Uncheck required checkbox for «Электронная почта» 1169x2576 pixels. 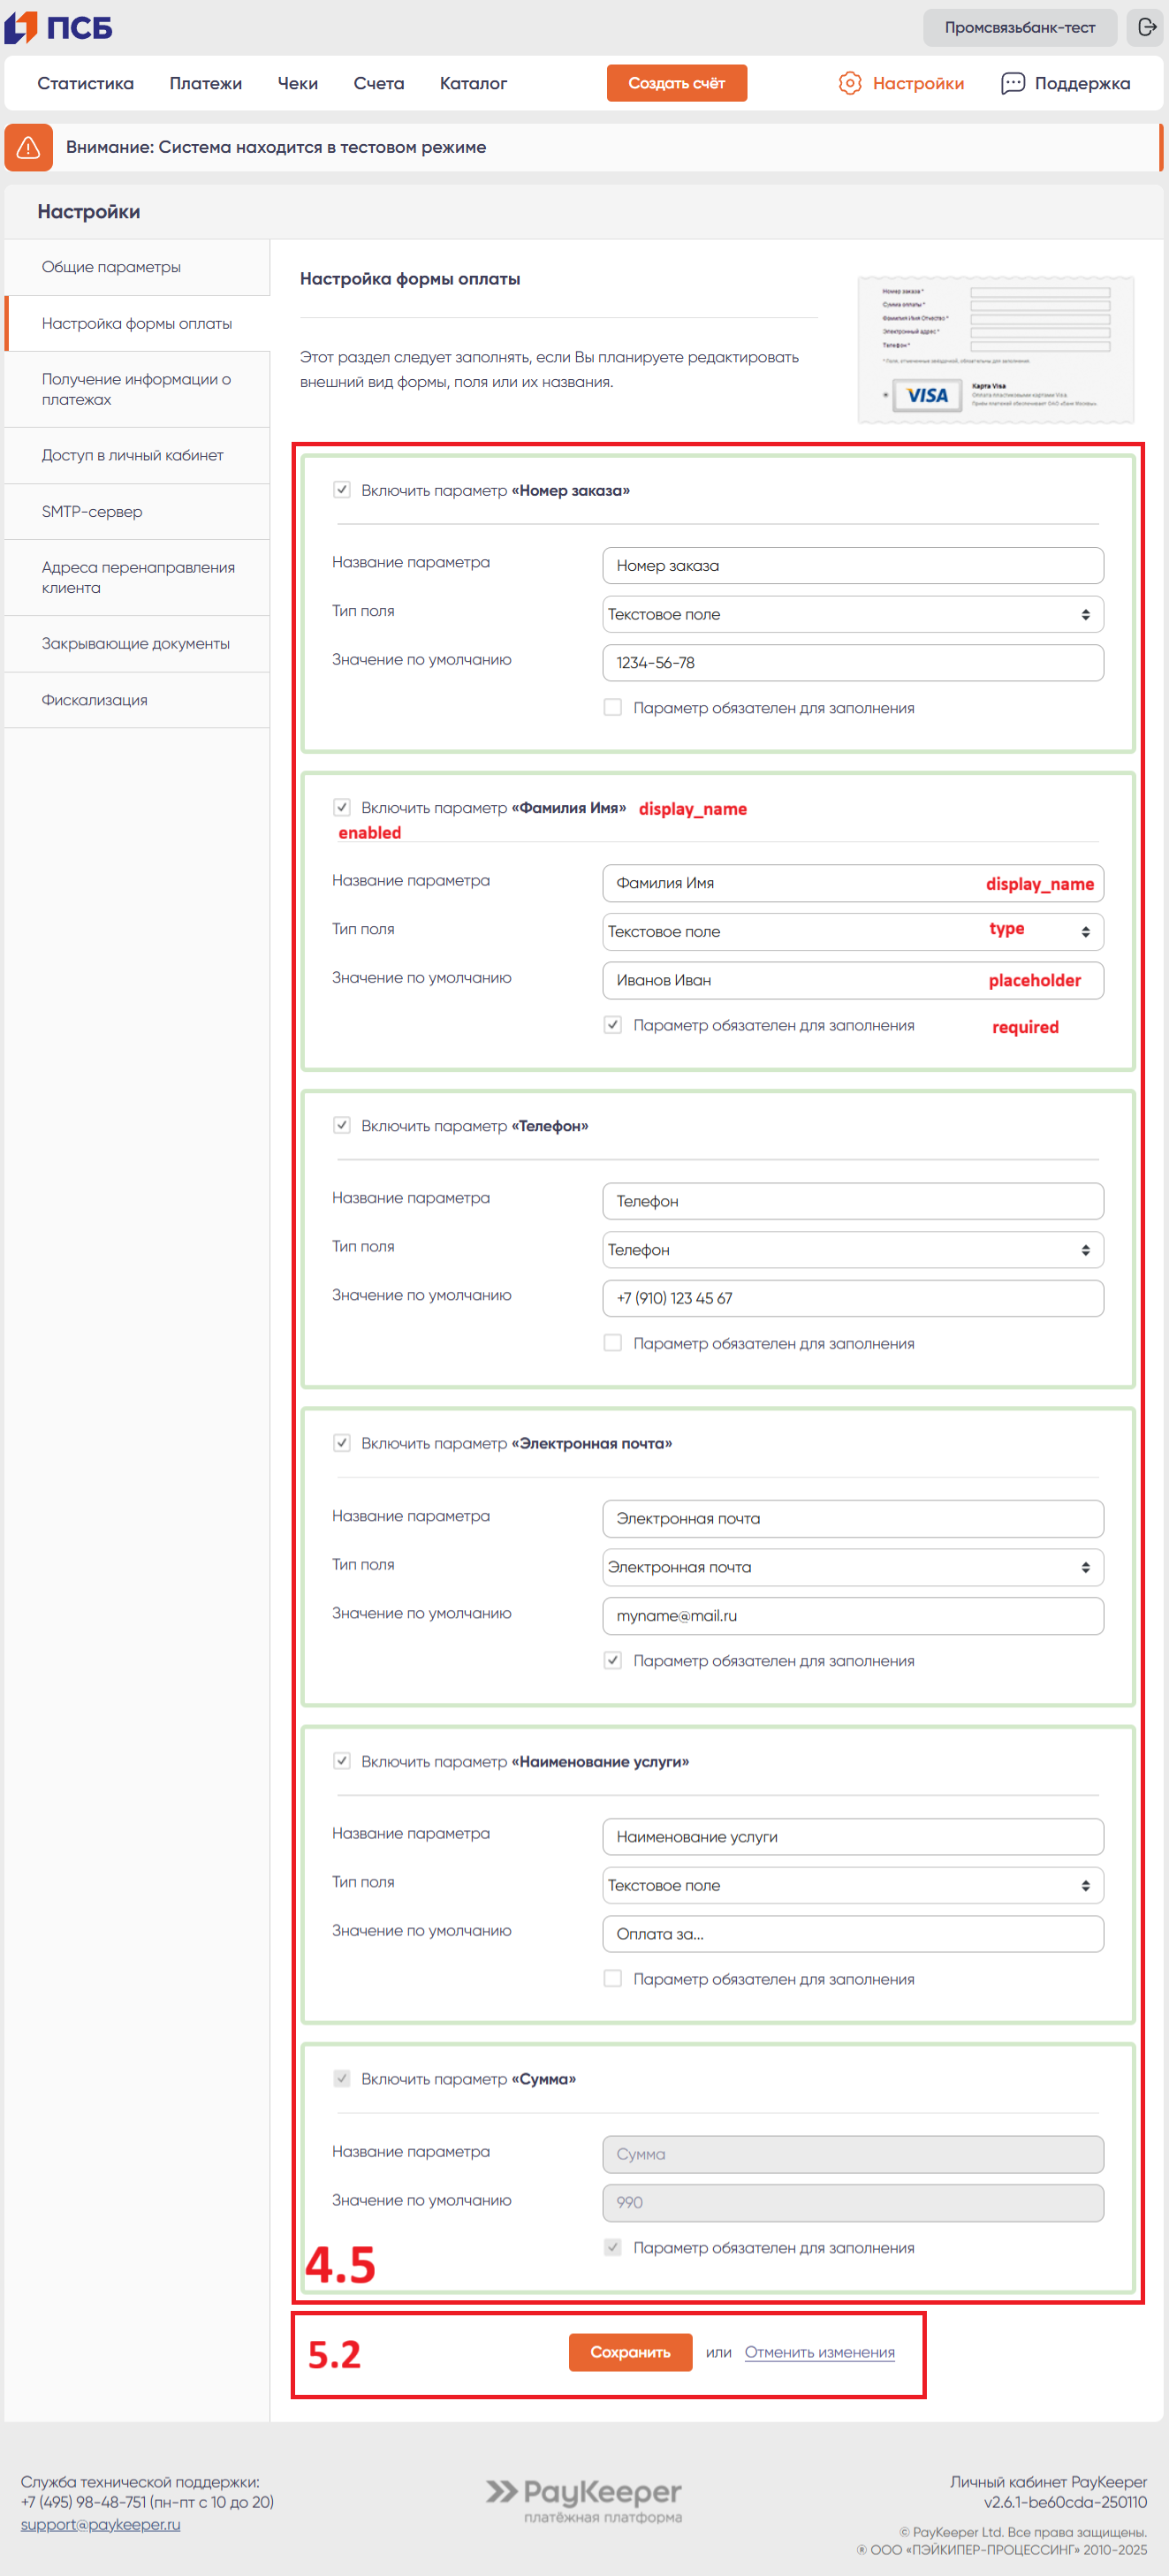pos(613,1660)
